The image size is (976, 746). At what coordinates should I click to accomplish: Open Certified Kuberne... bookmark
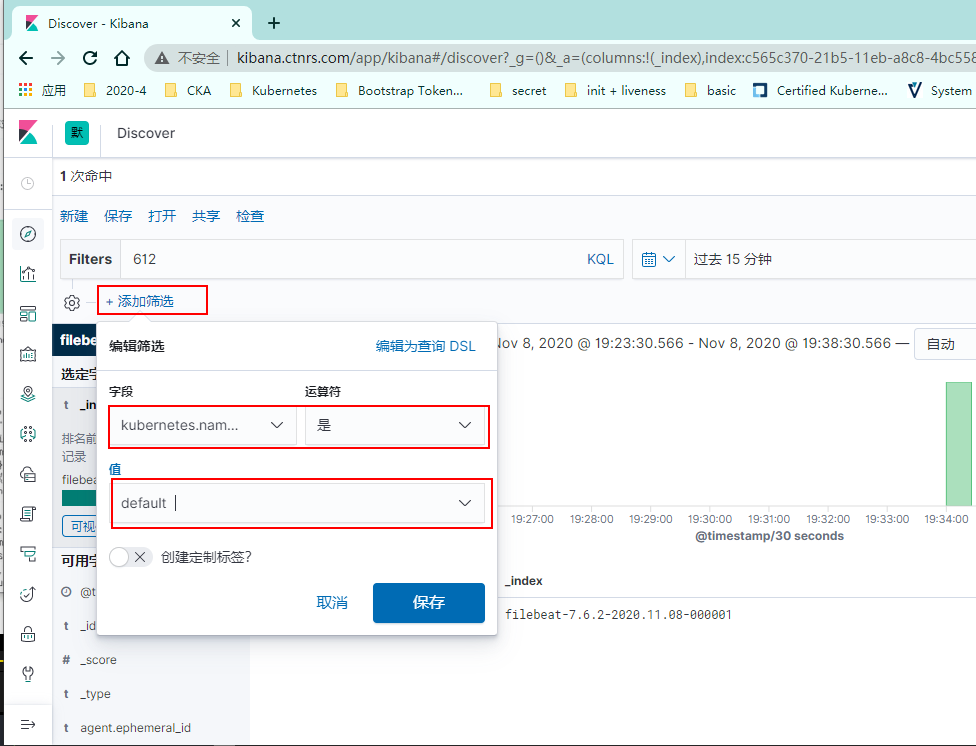[821, 90]
